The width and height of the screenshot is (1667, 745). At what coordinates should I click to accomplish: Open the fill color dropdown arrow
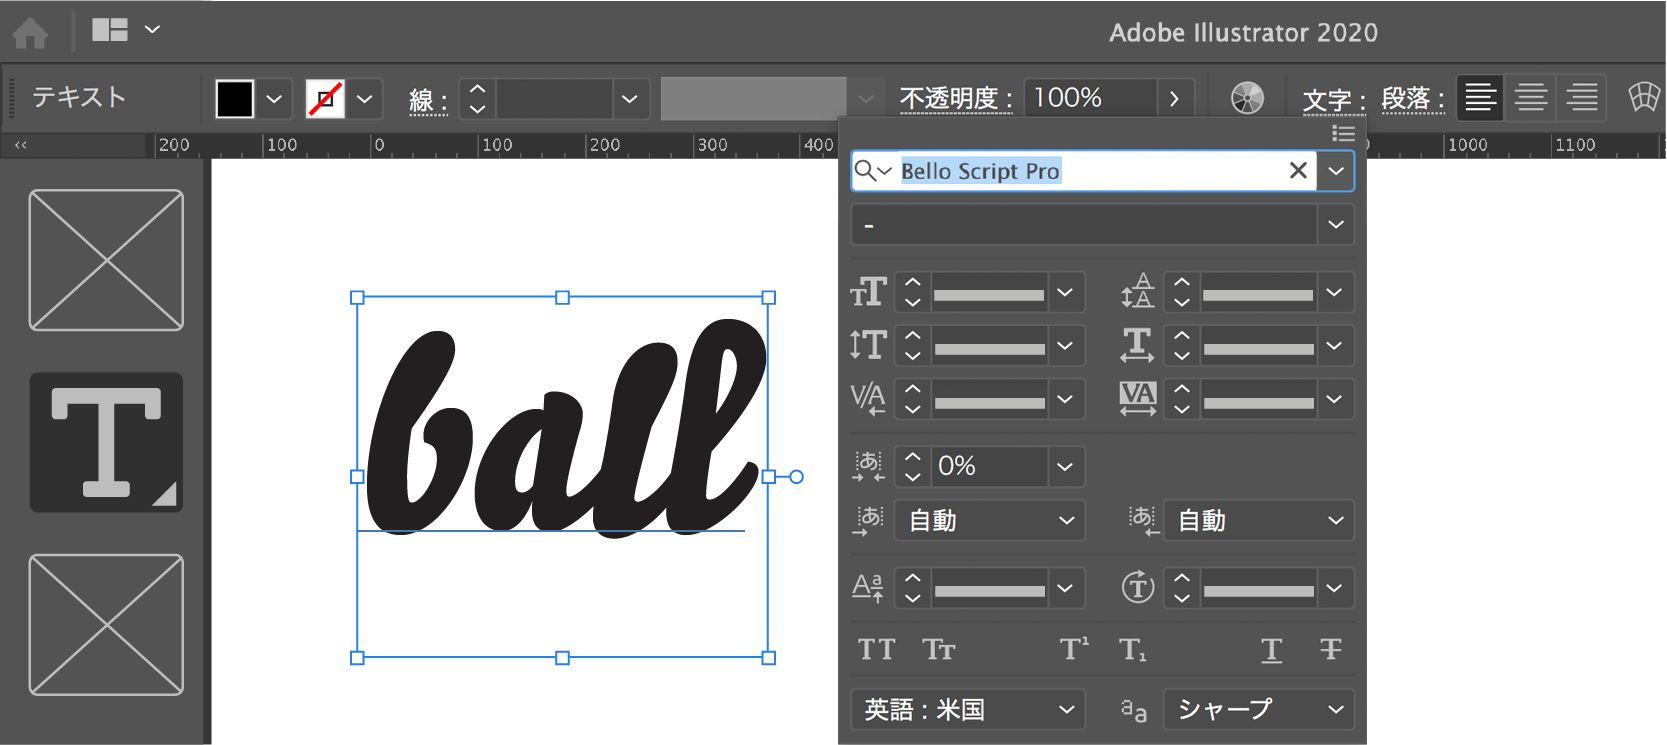[x=274, y=99]
